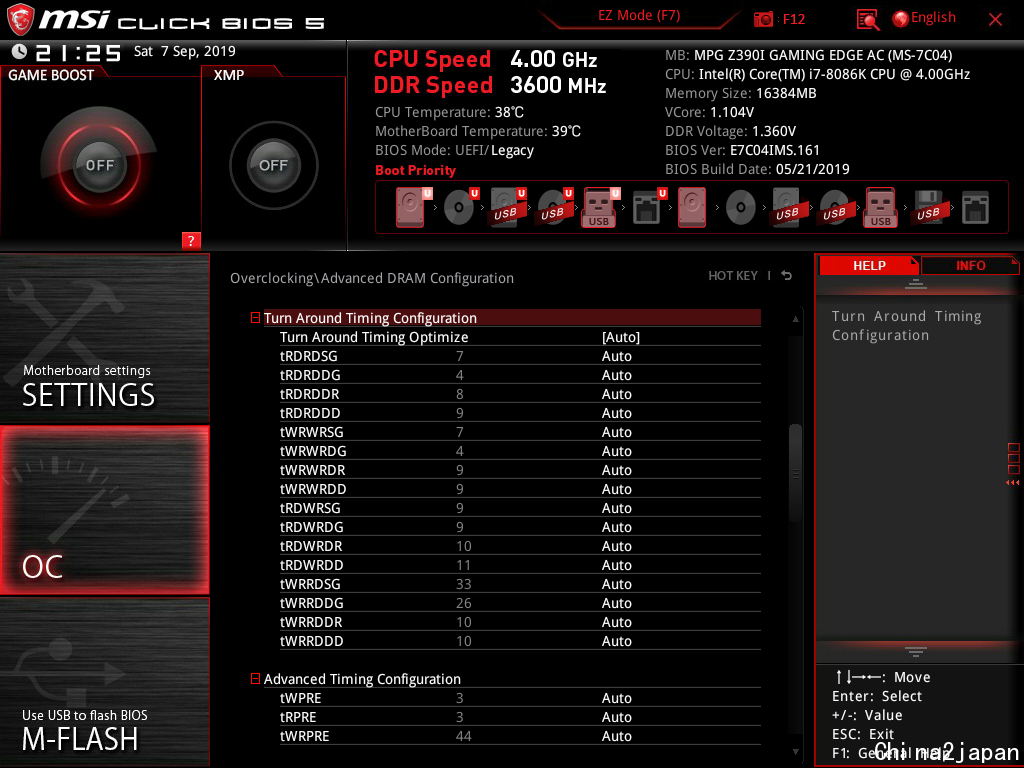Select the tRDWRDD timing row
This screenshot has height=768, width=1024.
tap(520, 564)
